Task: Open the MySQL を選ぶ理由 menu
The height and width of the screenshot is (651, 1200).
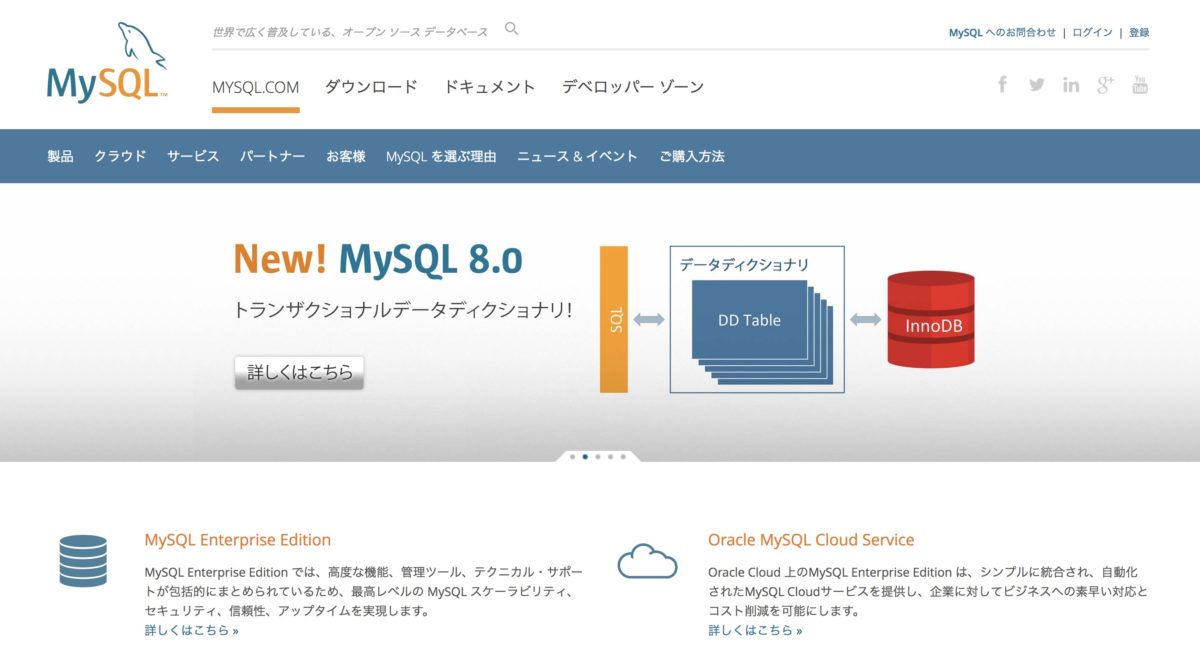Action: click(441, 156)
